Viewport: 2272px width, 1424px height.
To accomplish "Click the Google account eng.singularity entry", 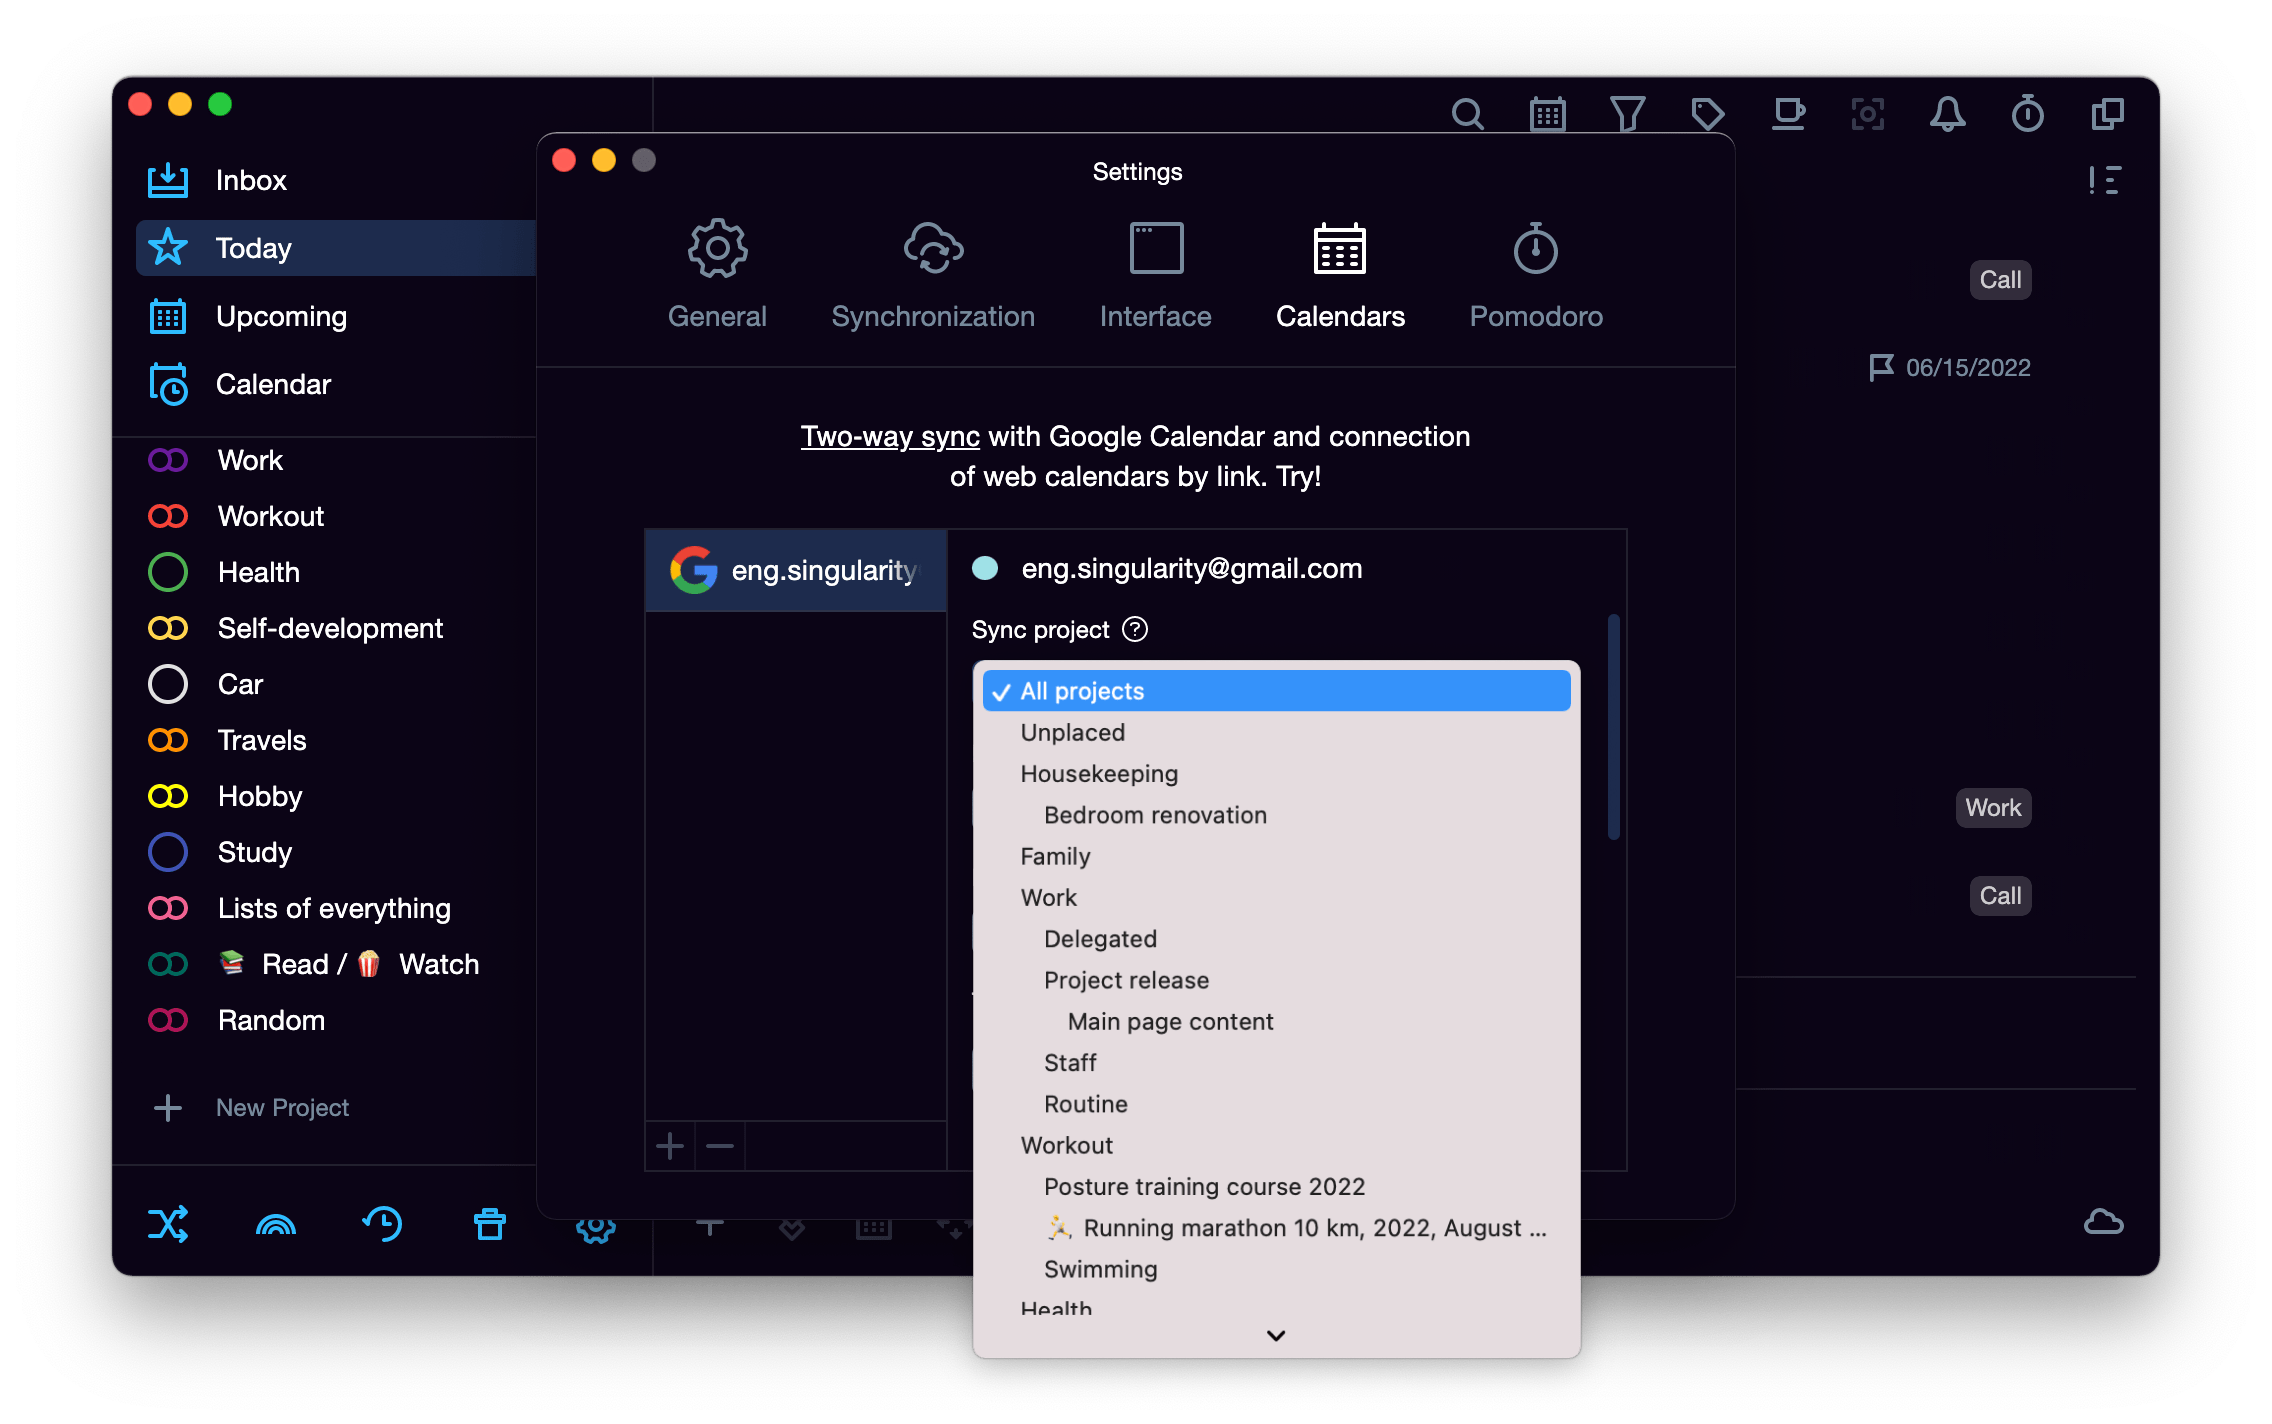I will click(796, 570).
